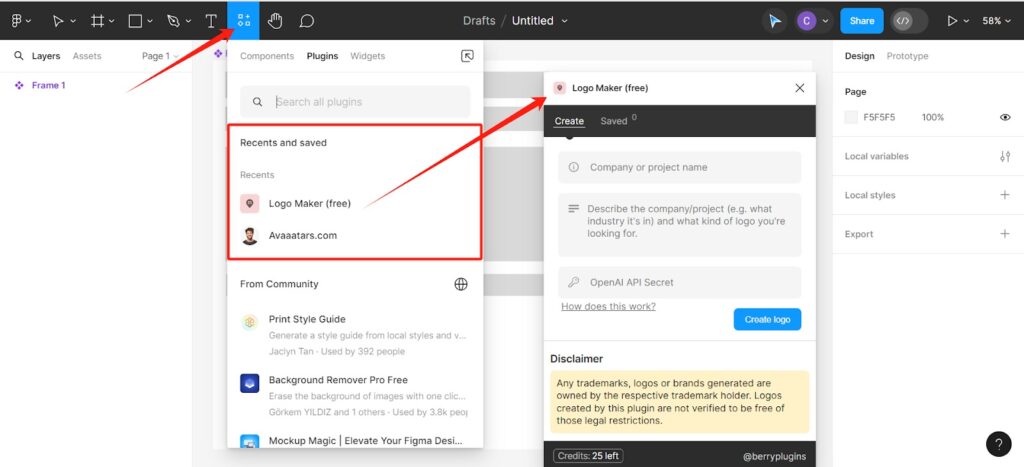Focus the logo description text area
The image size is (1024, 467).
click(679, 225)
